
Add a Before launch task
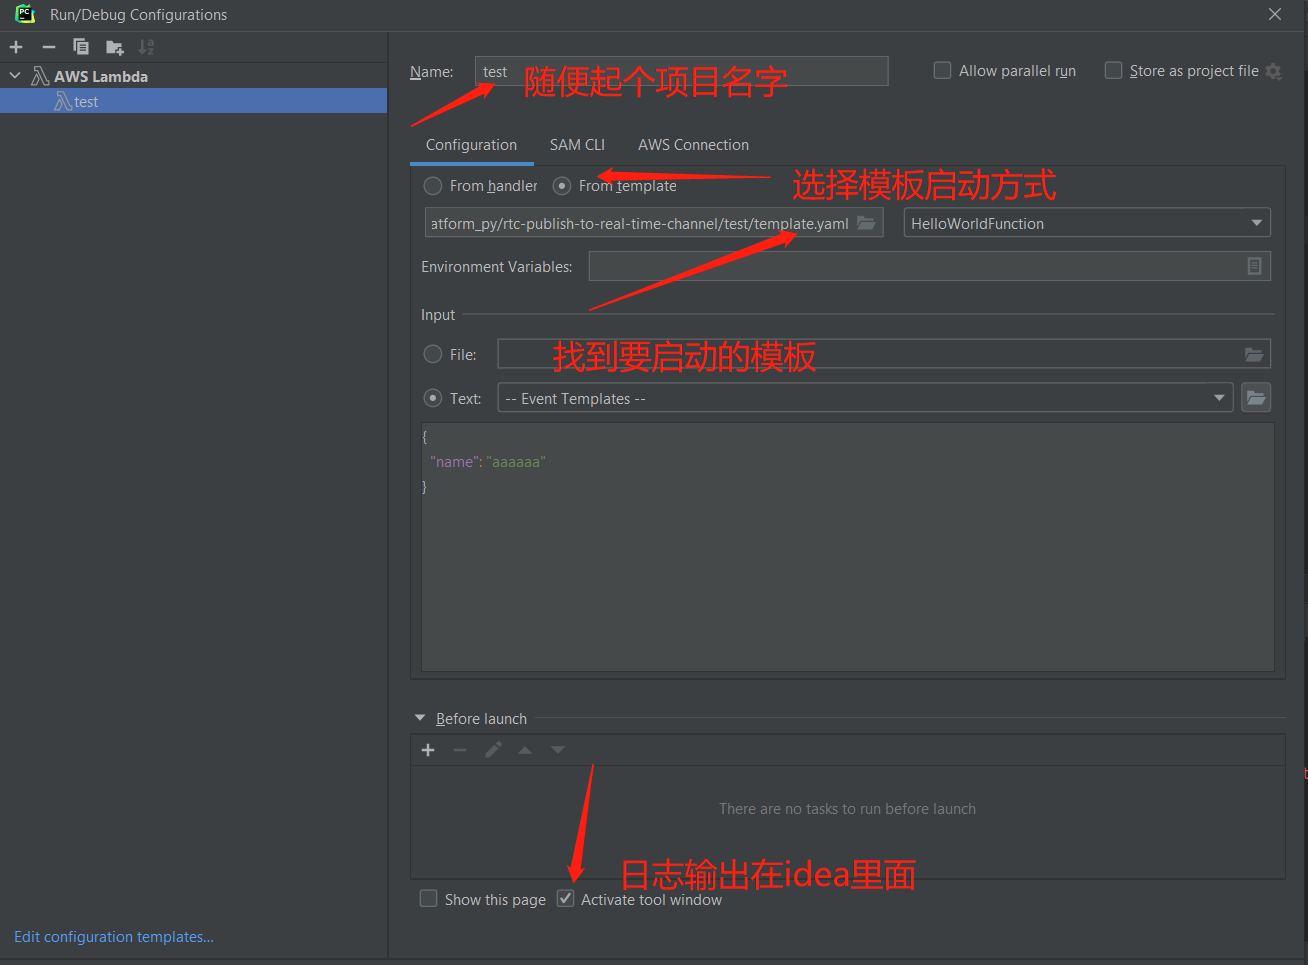coord(428,750)
